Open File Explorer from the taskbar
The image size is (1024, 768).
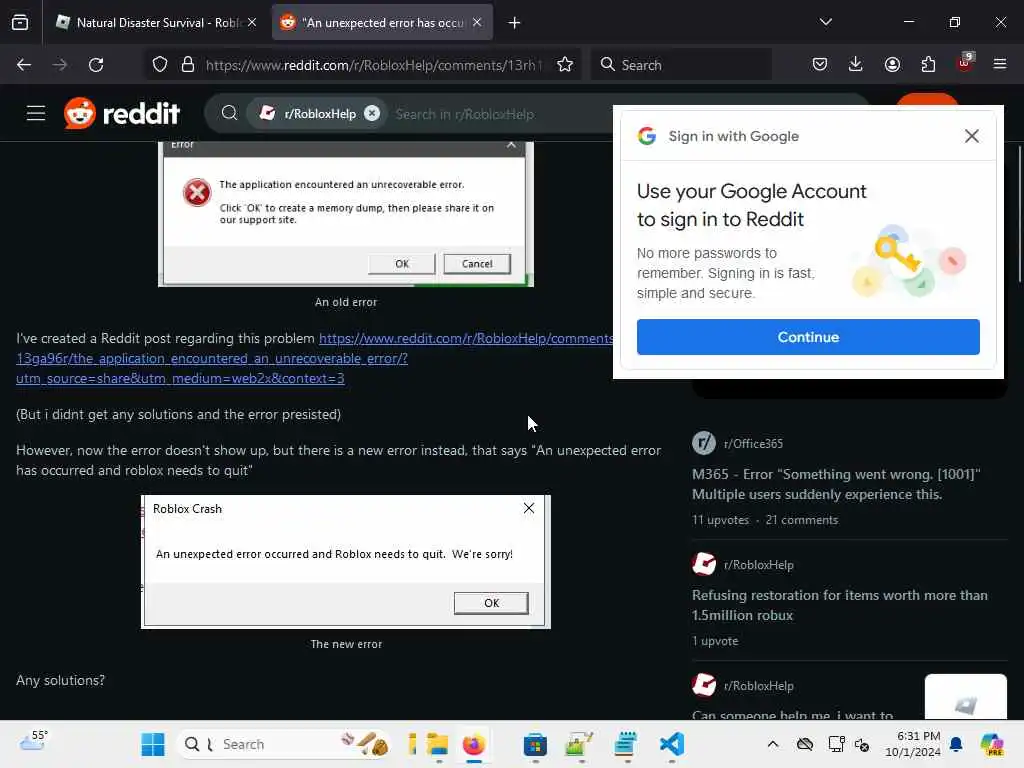[438, 744]
